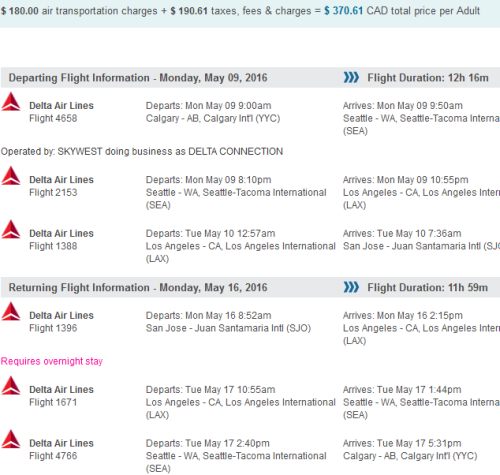
Task: Click the pink Requires overnight stay notice
Action: (x=52, y=361)
